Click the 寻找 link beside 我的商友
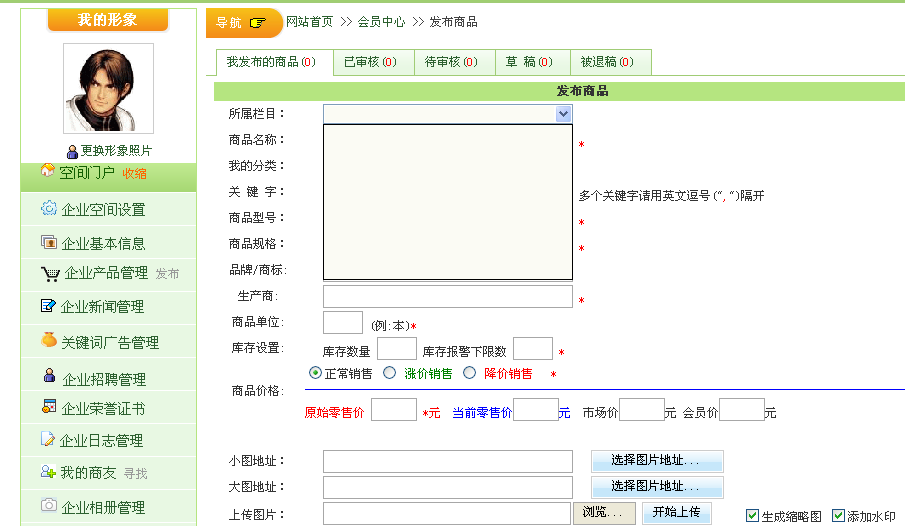The height and width of the screenshot is (526, 905). [136, 473]
